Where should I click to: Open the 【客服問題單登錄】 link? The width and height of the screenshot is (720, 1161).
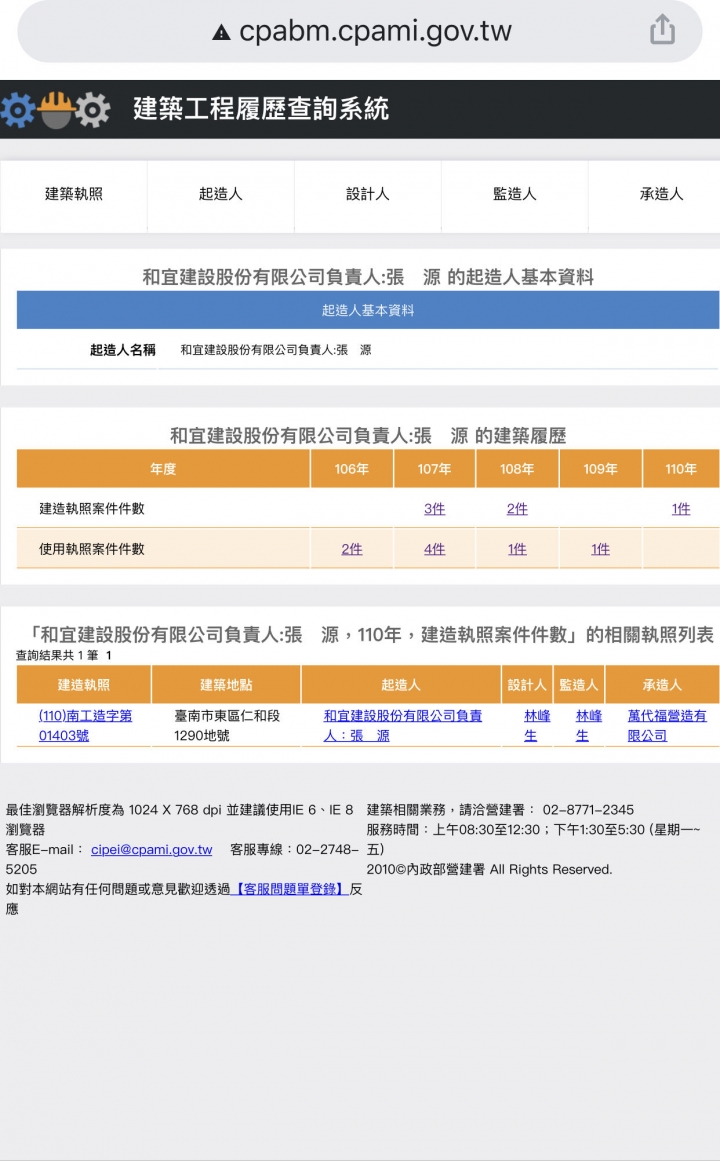click(290, 889)
